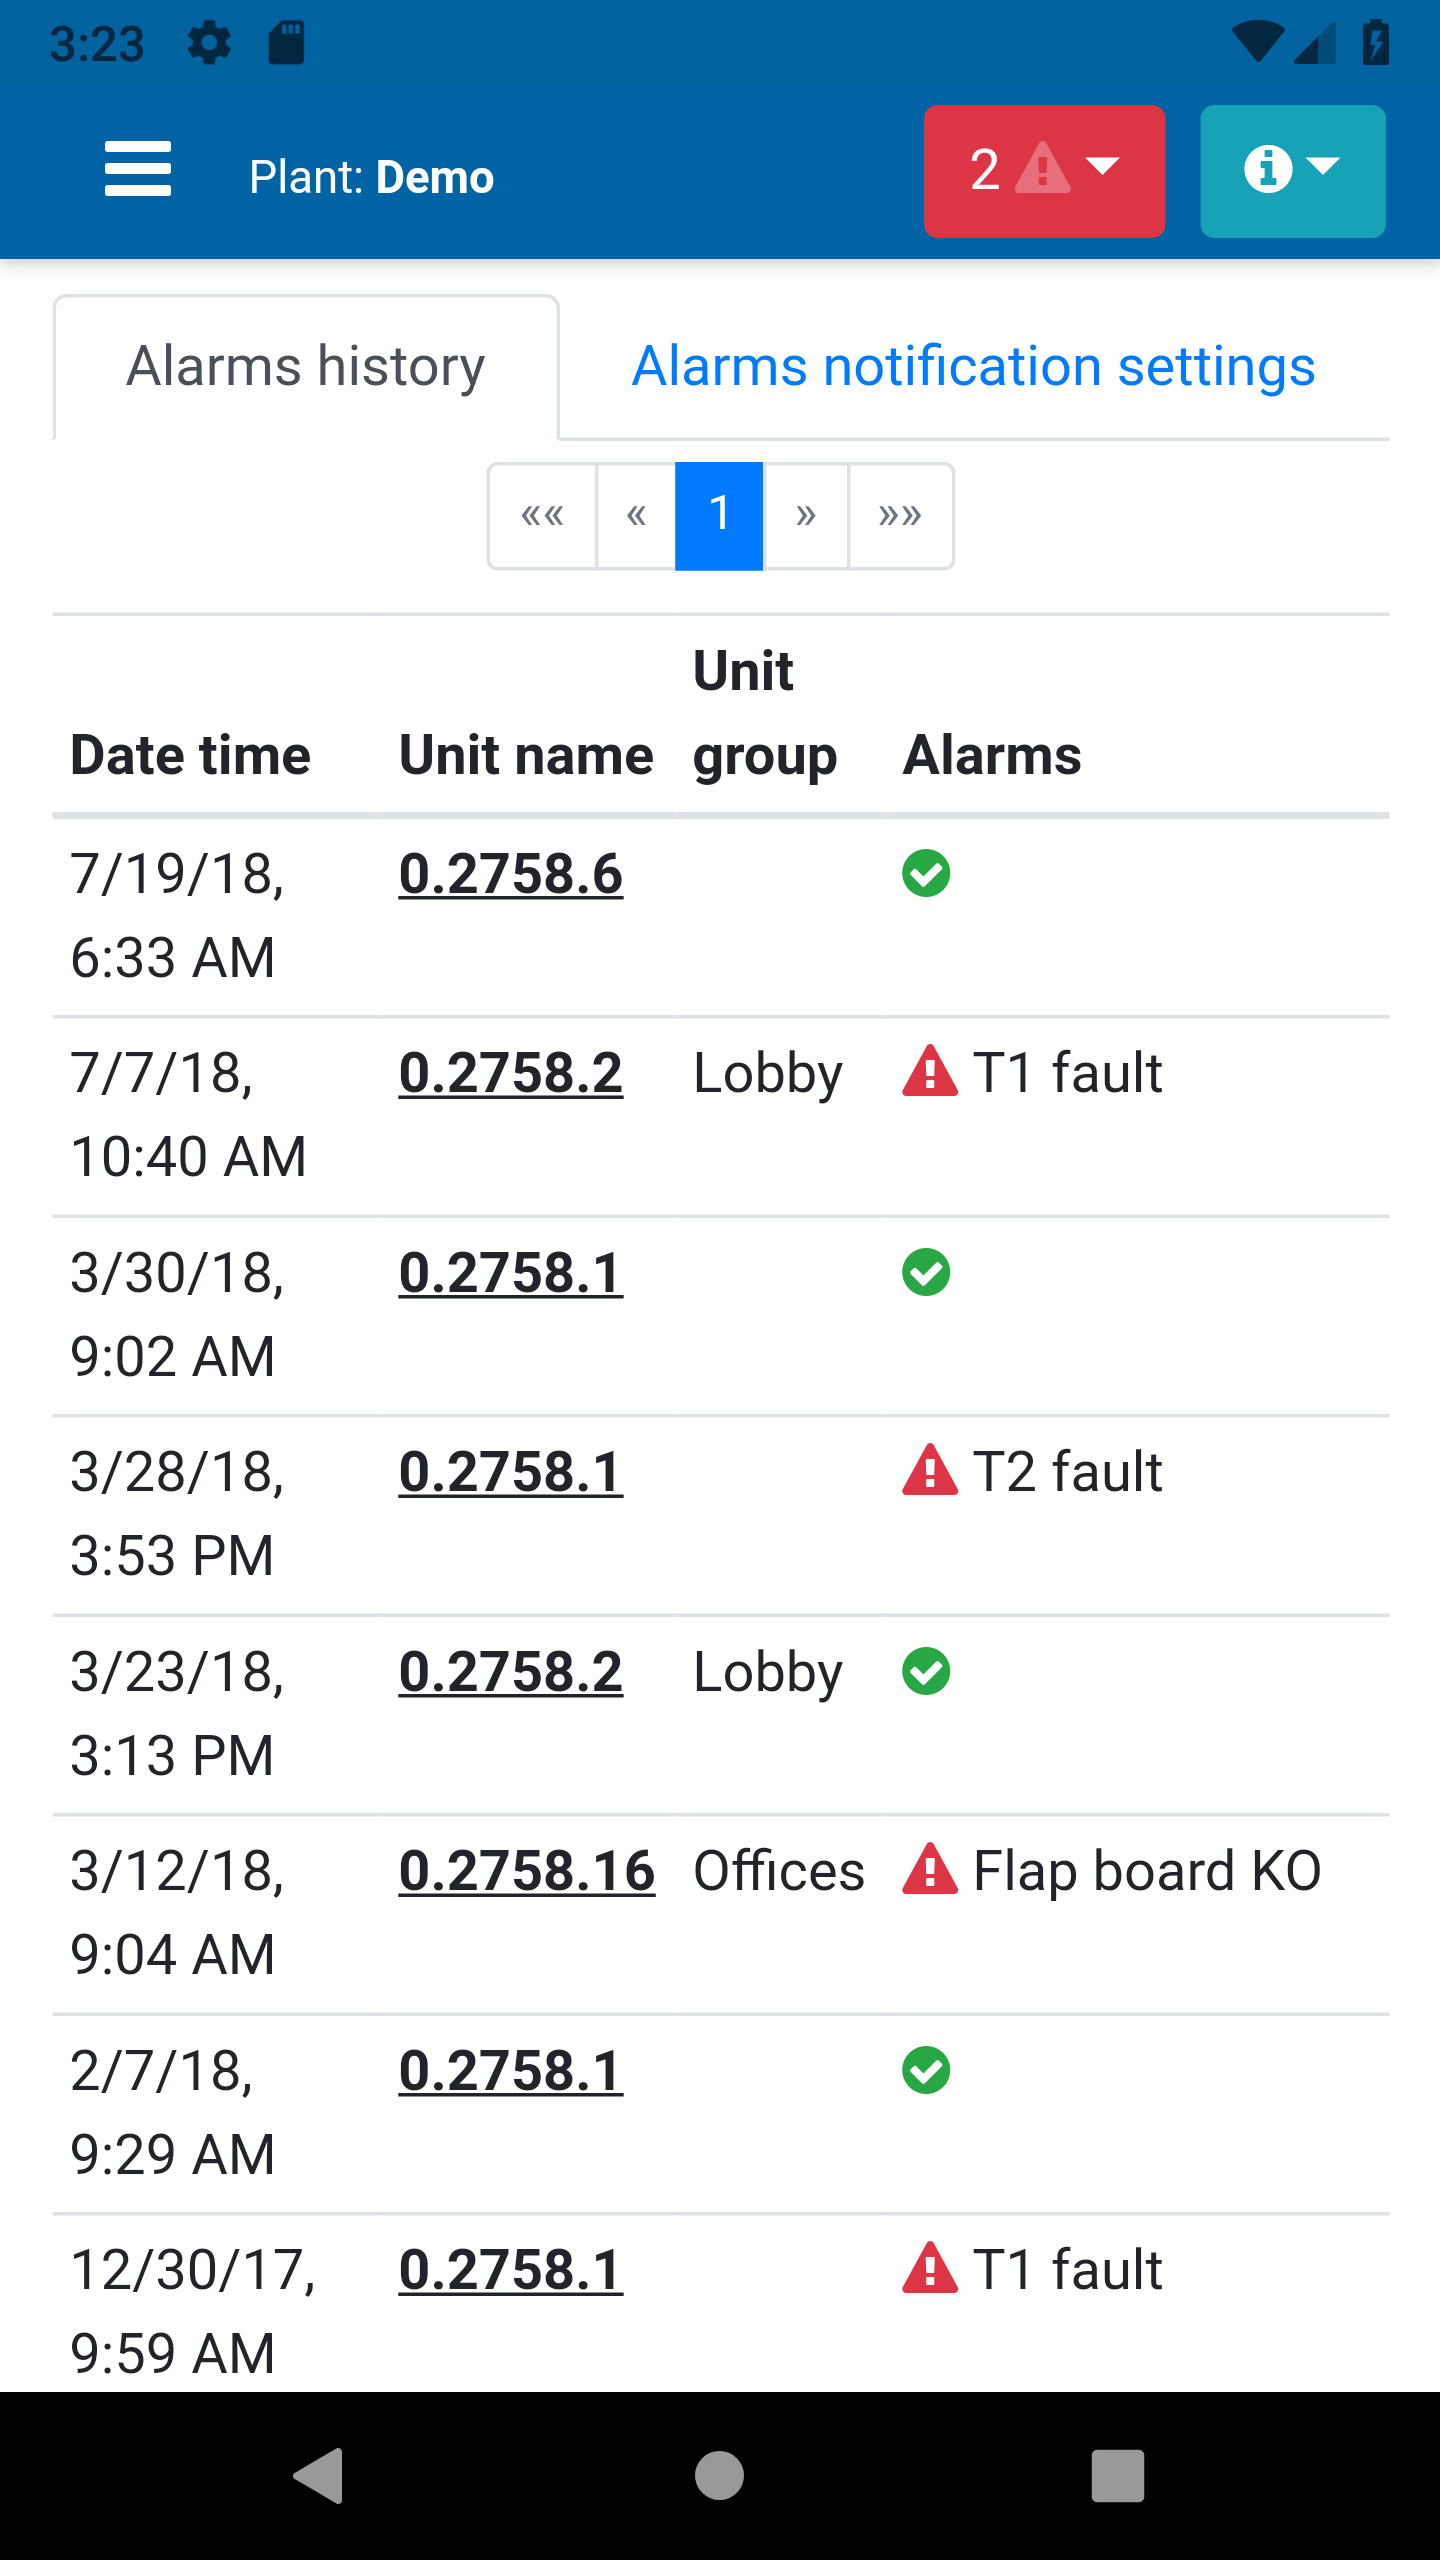1440x2560 pixels.
Task: Open the info dropdown button
Action: (x=1292, y=171)
